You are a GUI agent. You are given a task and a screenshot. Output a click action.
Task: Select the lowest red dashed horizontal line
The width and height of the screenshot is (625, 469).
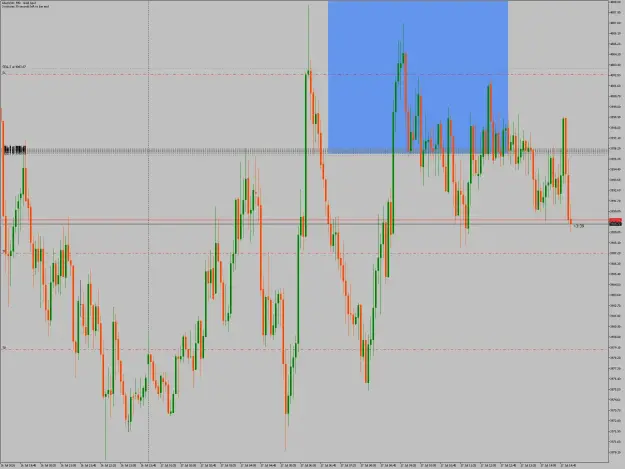pos(305,349)
